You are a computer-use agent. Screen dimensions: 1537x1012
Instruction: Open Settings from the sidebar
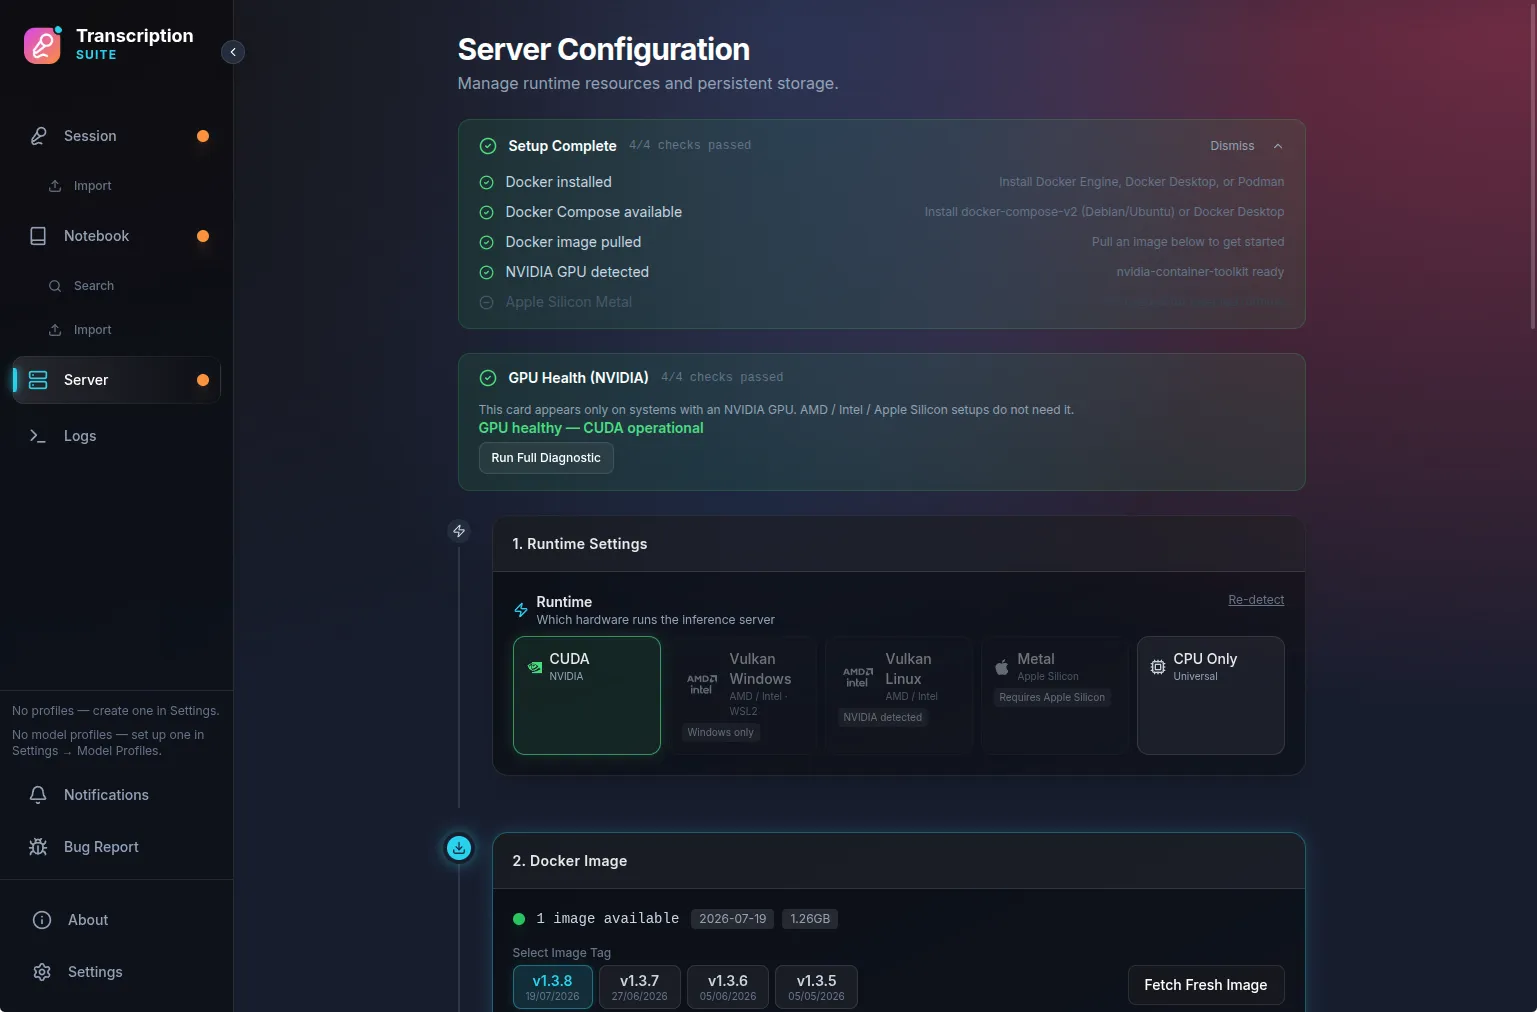click(x=117, y=972)
